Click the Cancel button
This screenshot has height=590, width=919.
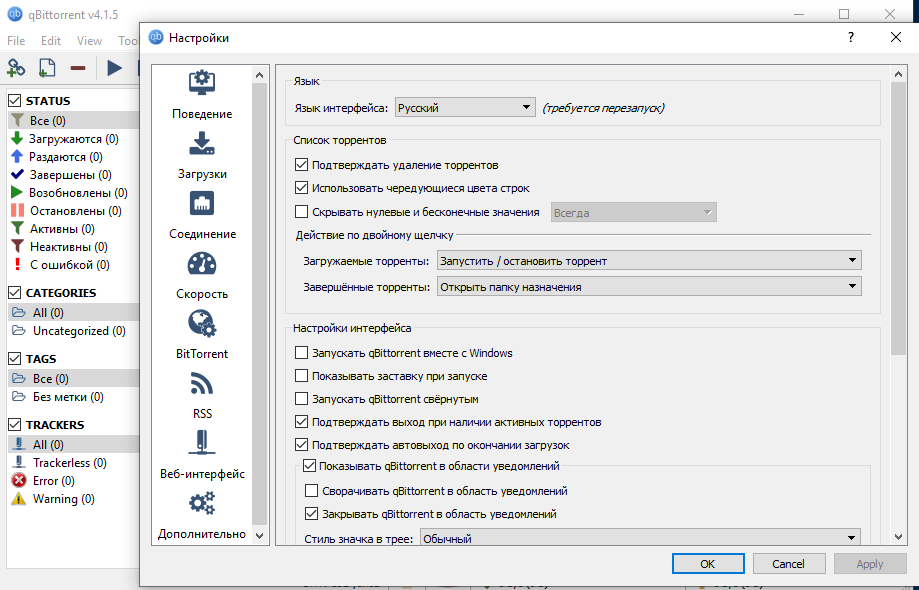pos(788,564)
